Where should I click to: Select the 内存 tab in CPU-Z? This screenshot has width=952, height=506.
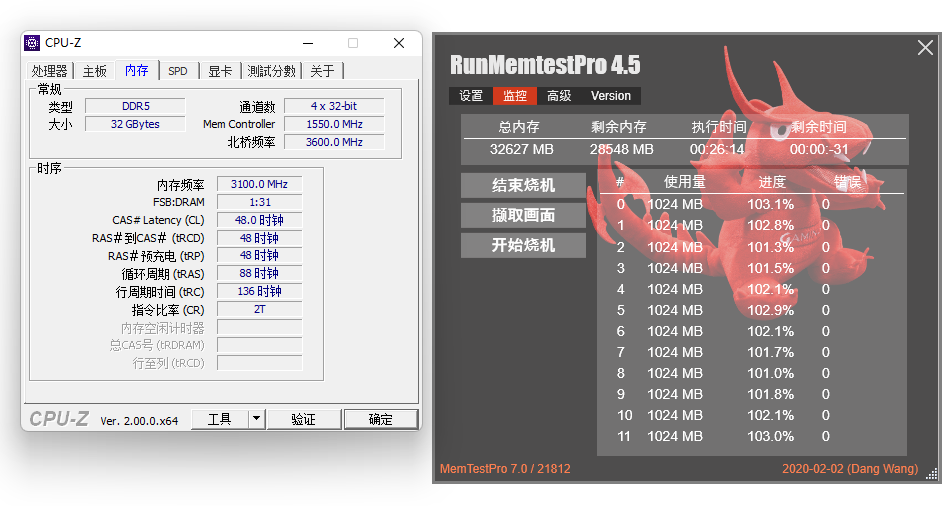[x=137, y=70]
